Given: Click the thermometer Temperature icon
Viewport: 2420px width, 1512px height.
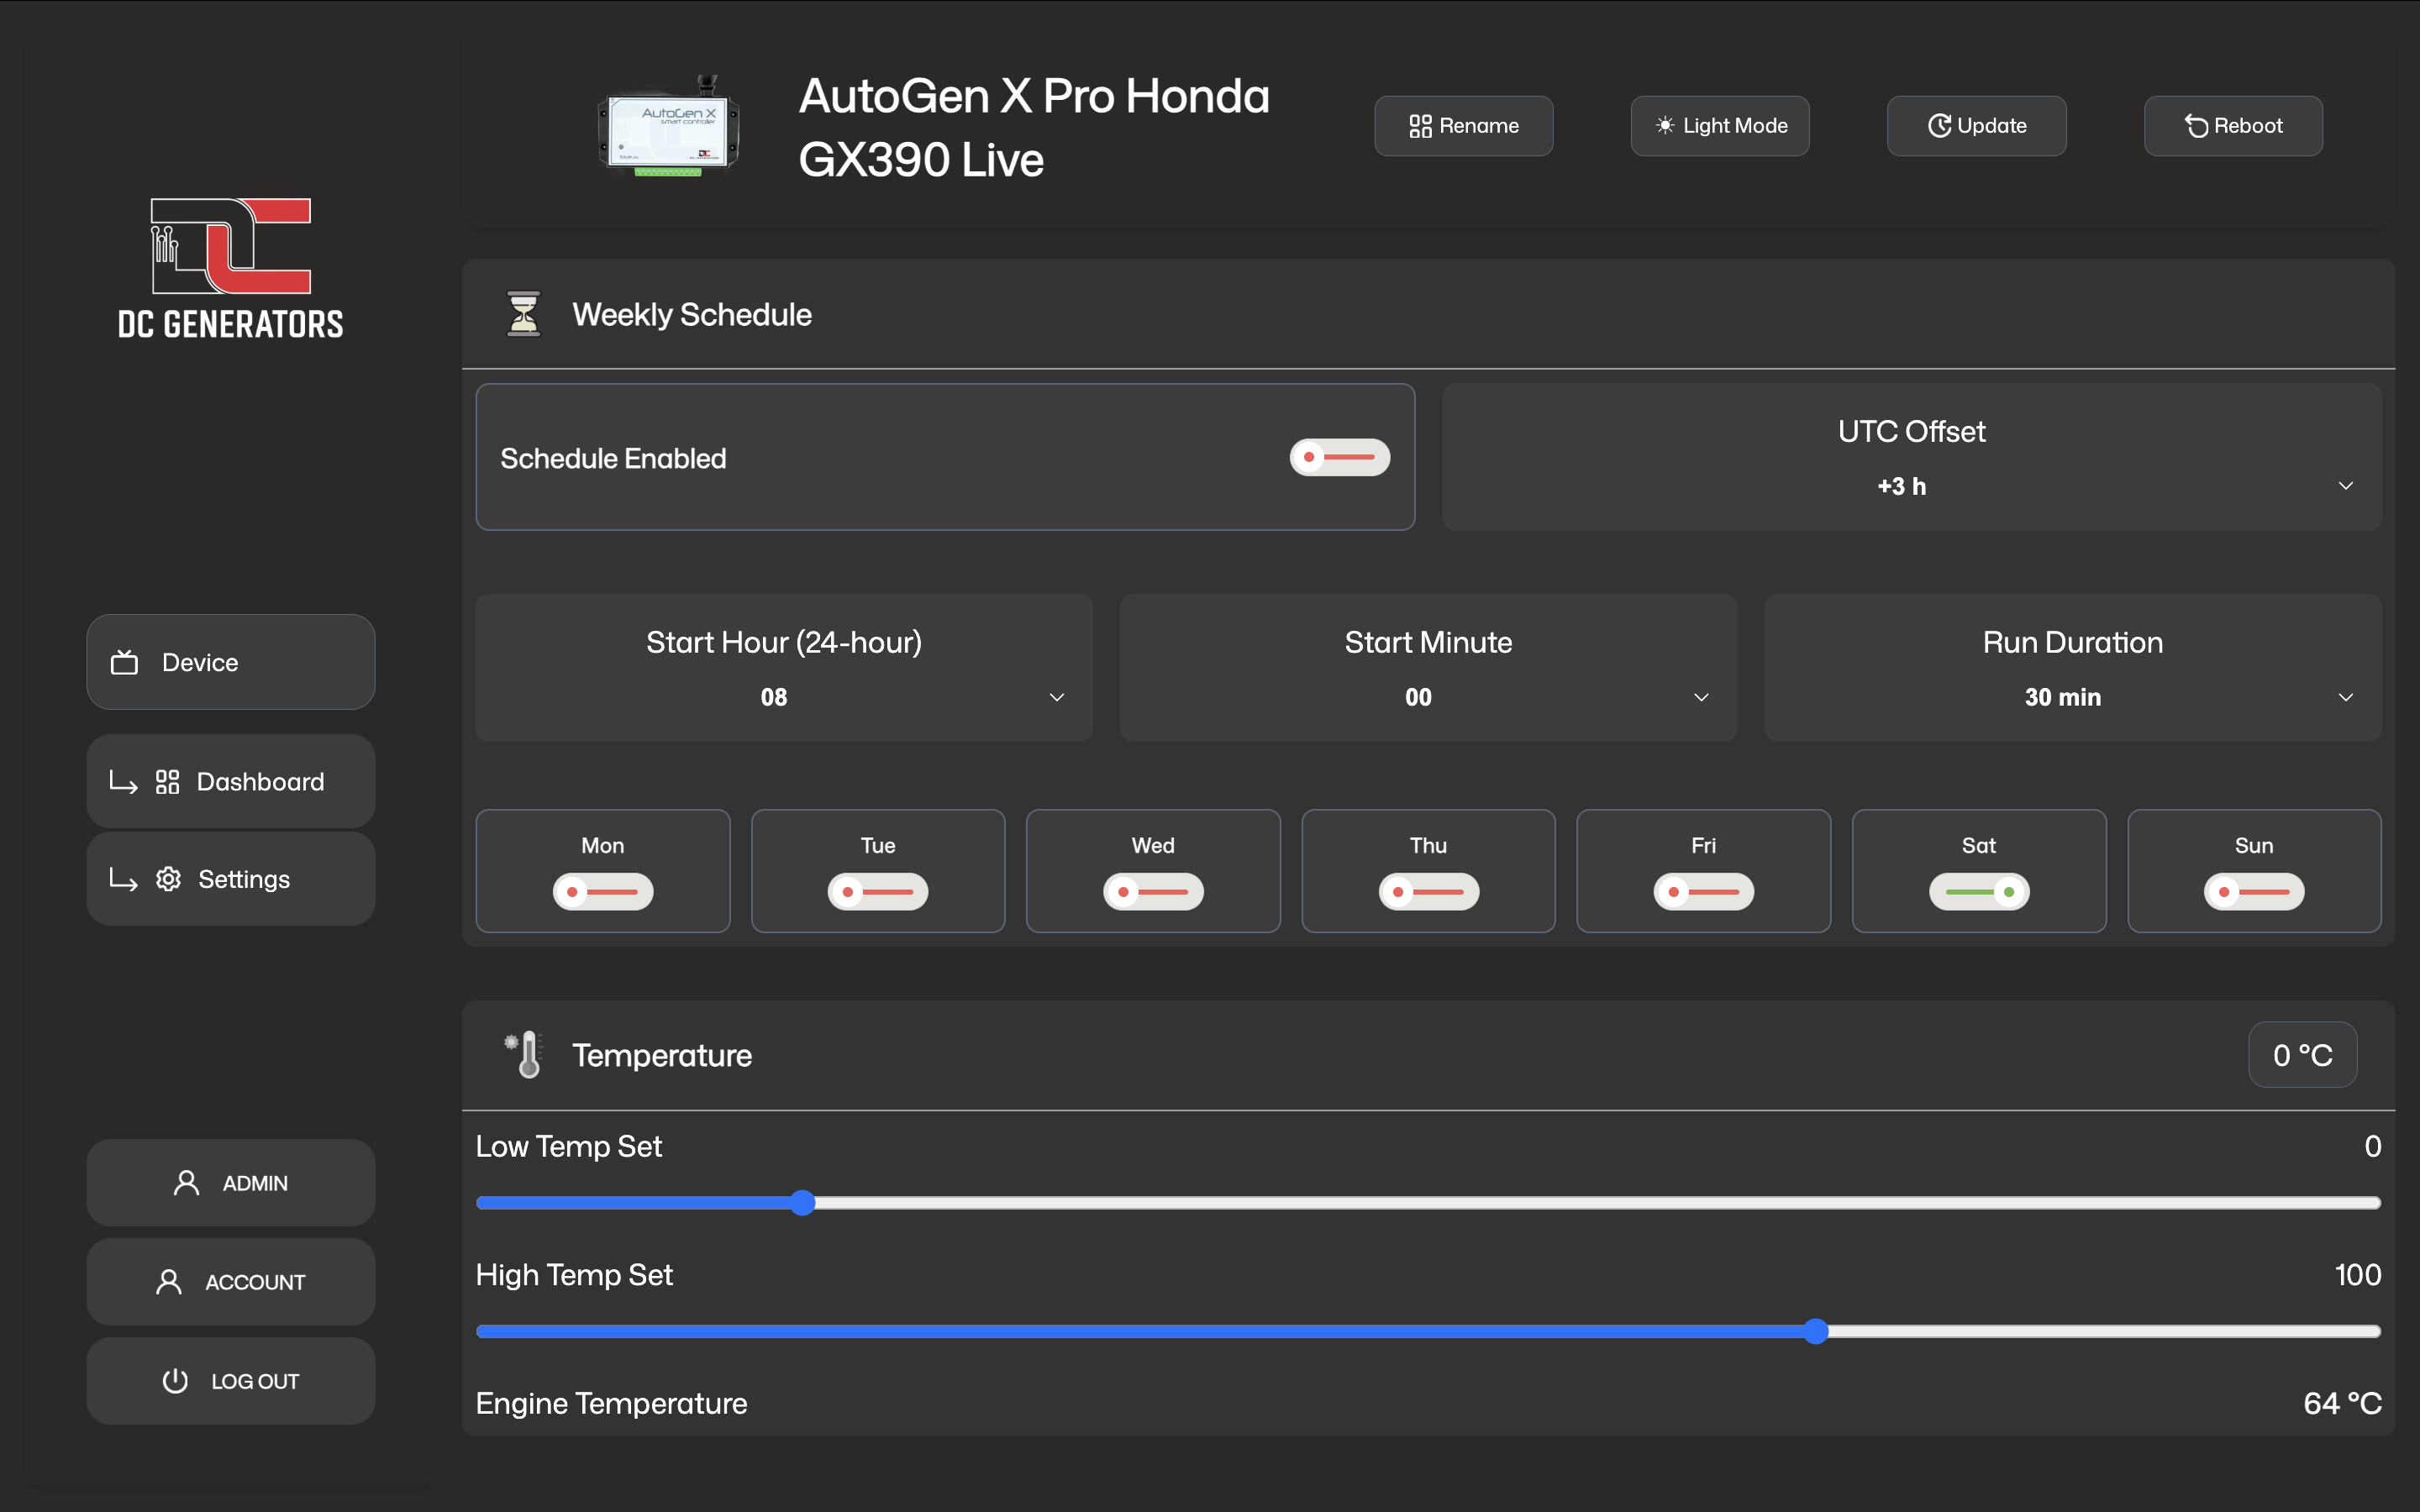Looking at the screenshot, I should tap(525, 1055).
